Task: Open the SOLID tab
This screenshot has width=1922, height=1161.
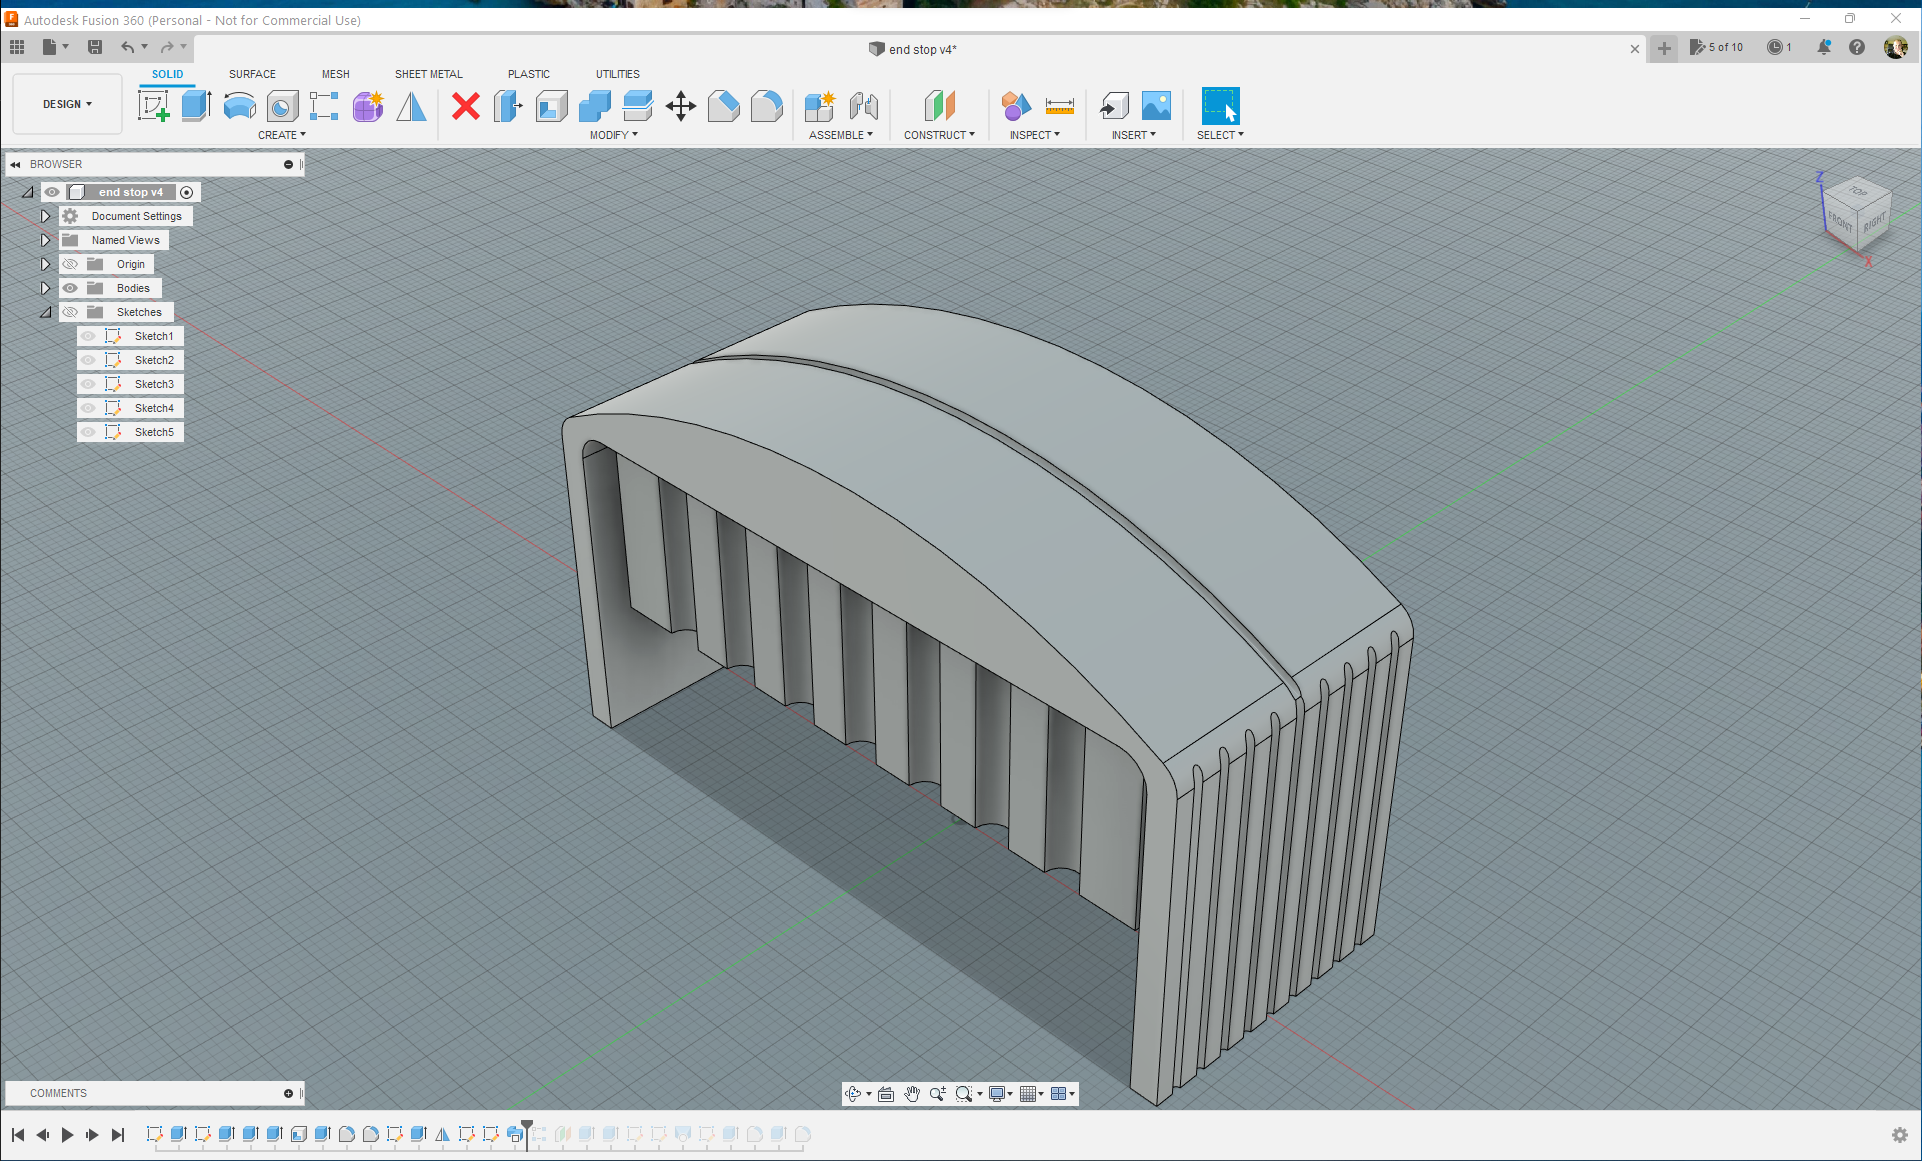Action: [x=166, y=74]
